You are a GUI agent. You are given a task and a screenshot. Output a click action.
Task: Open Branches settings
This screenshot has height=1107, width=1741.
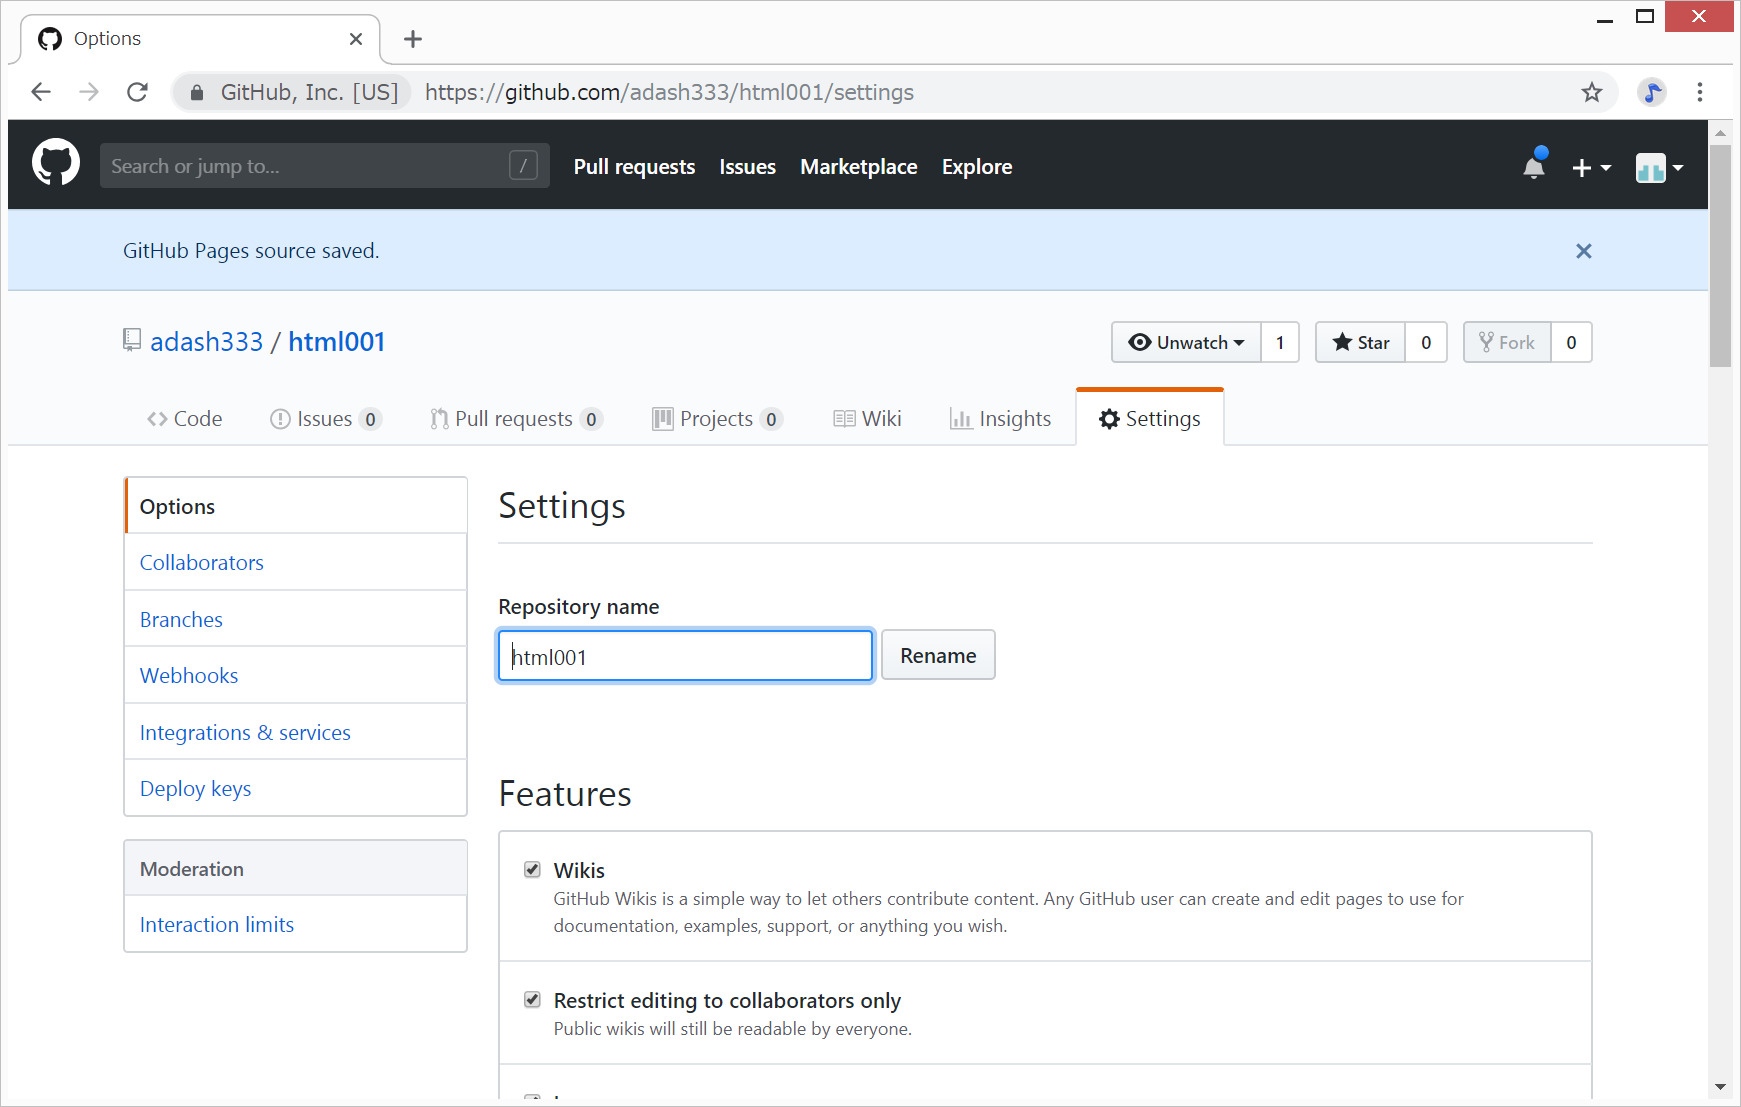[296, 619]
